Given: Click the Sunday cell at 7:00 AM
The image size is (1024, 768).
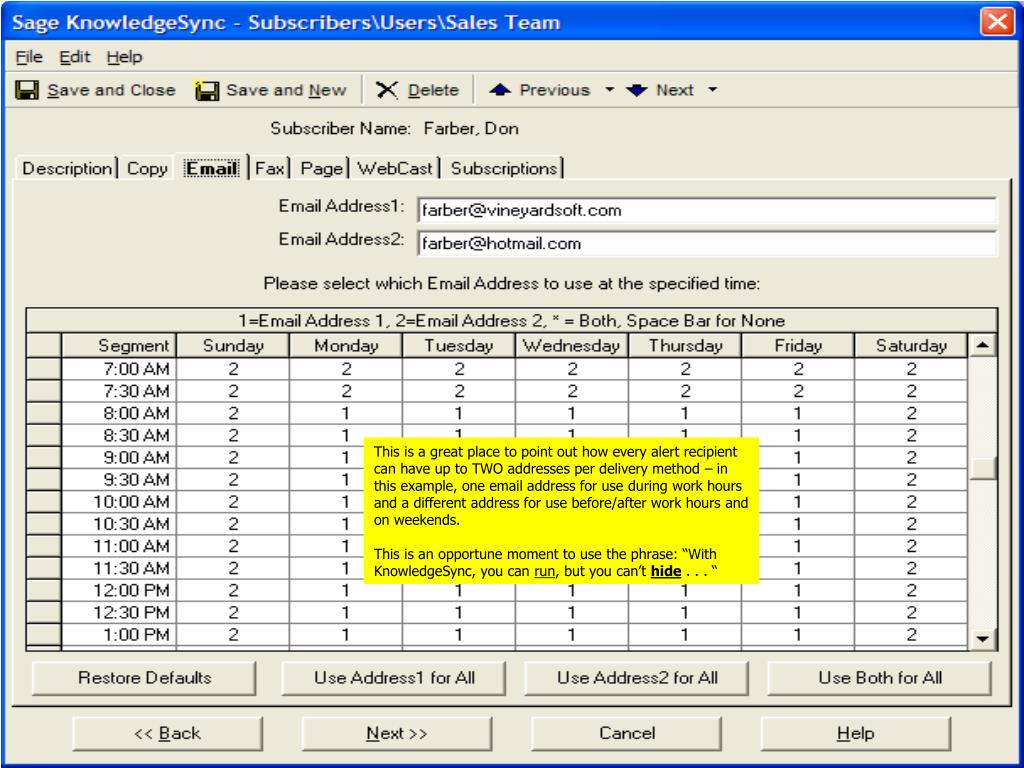Looking at the screenshot, I should [233, 369].
